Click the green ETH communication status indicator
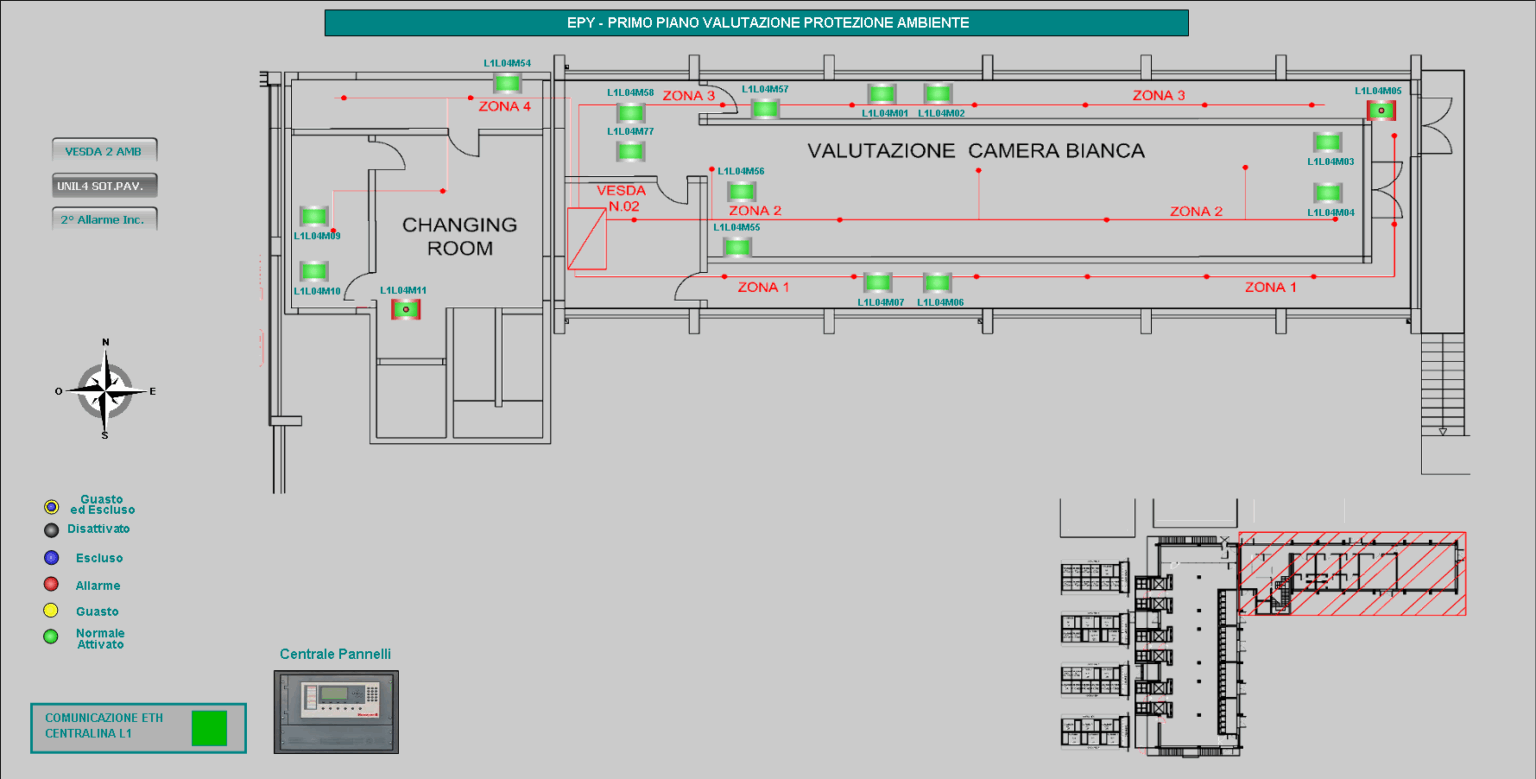This screenshot has width=1536, height=779. pos(209,727)
